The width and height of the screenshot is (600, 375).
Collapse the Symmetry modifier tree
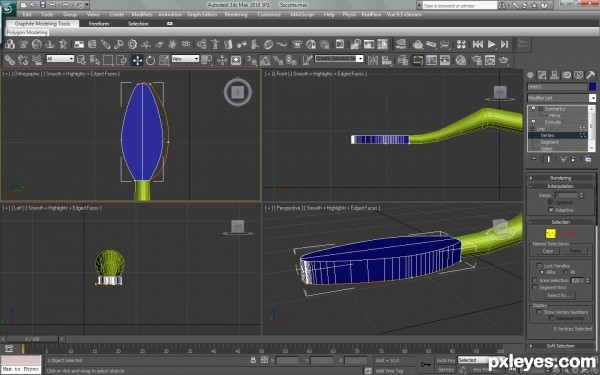tap(540, 109)
